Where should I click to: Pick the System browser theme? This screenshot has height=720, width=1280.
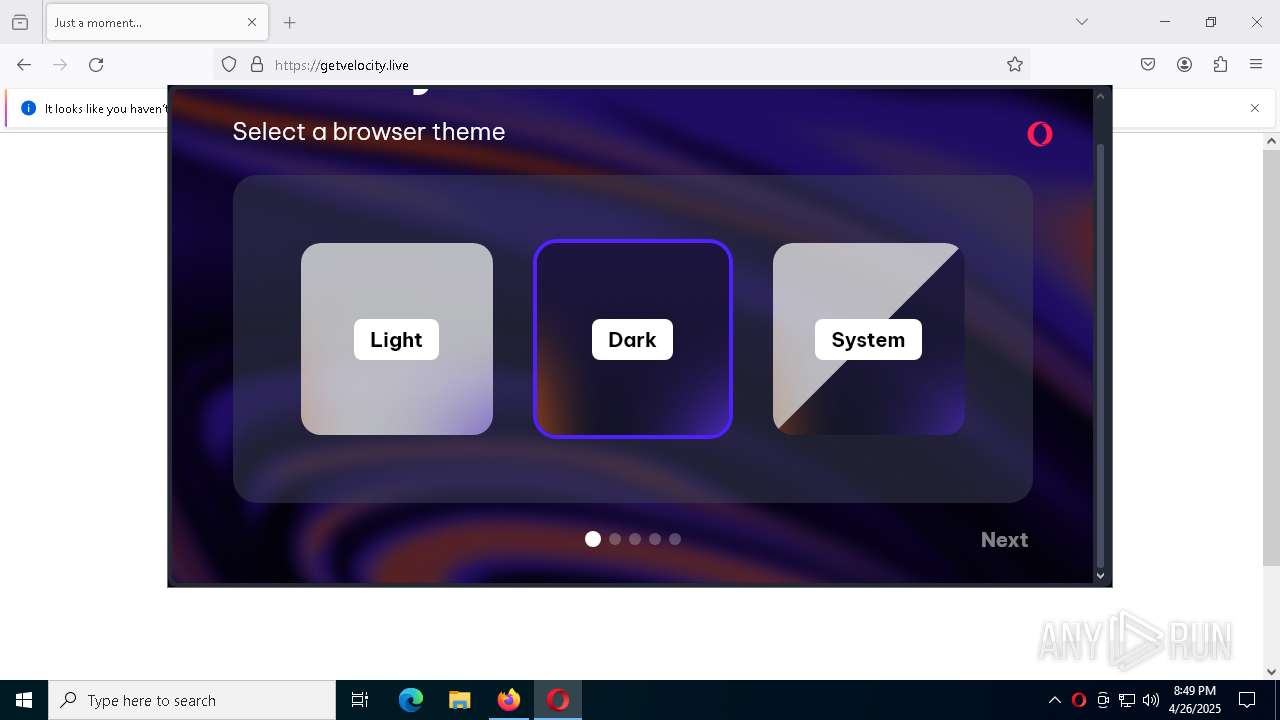(868, 339)
